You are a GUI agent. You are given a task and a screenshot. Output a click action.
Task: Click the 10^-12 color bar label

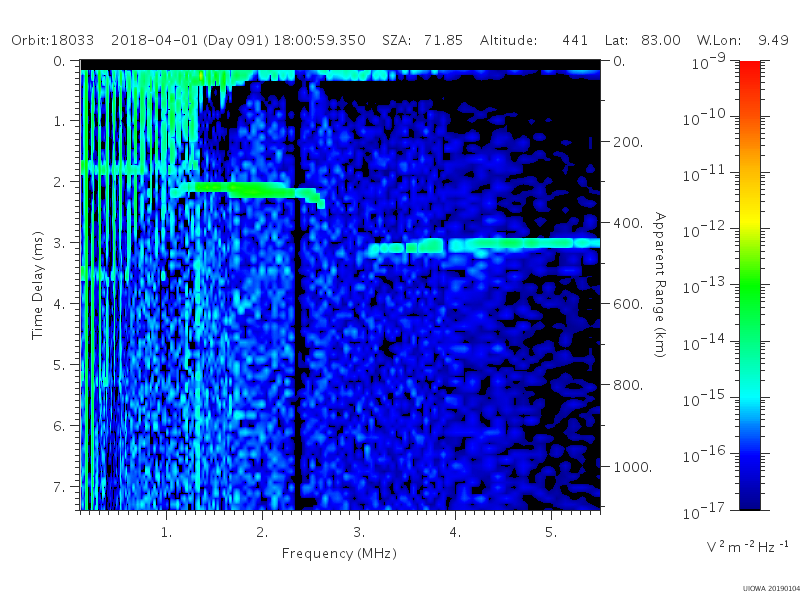coord(704,229)
